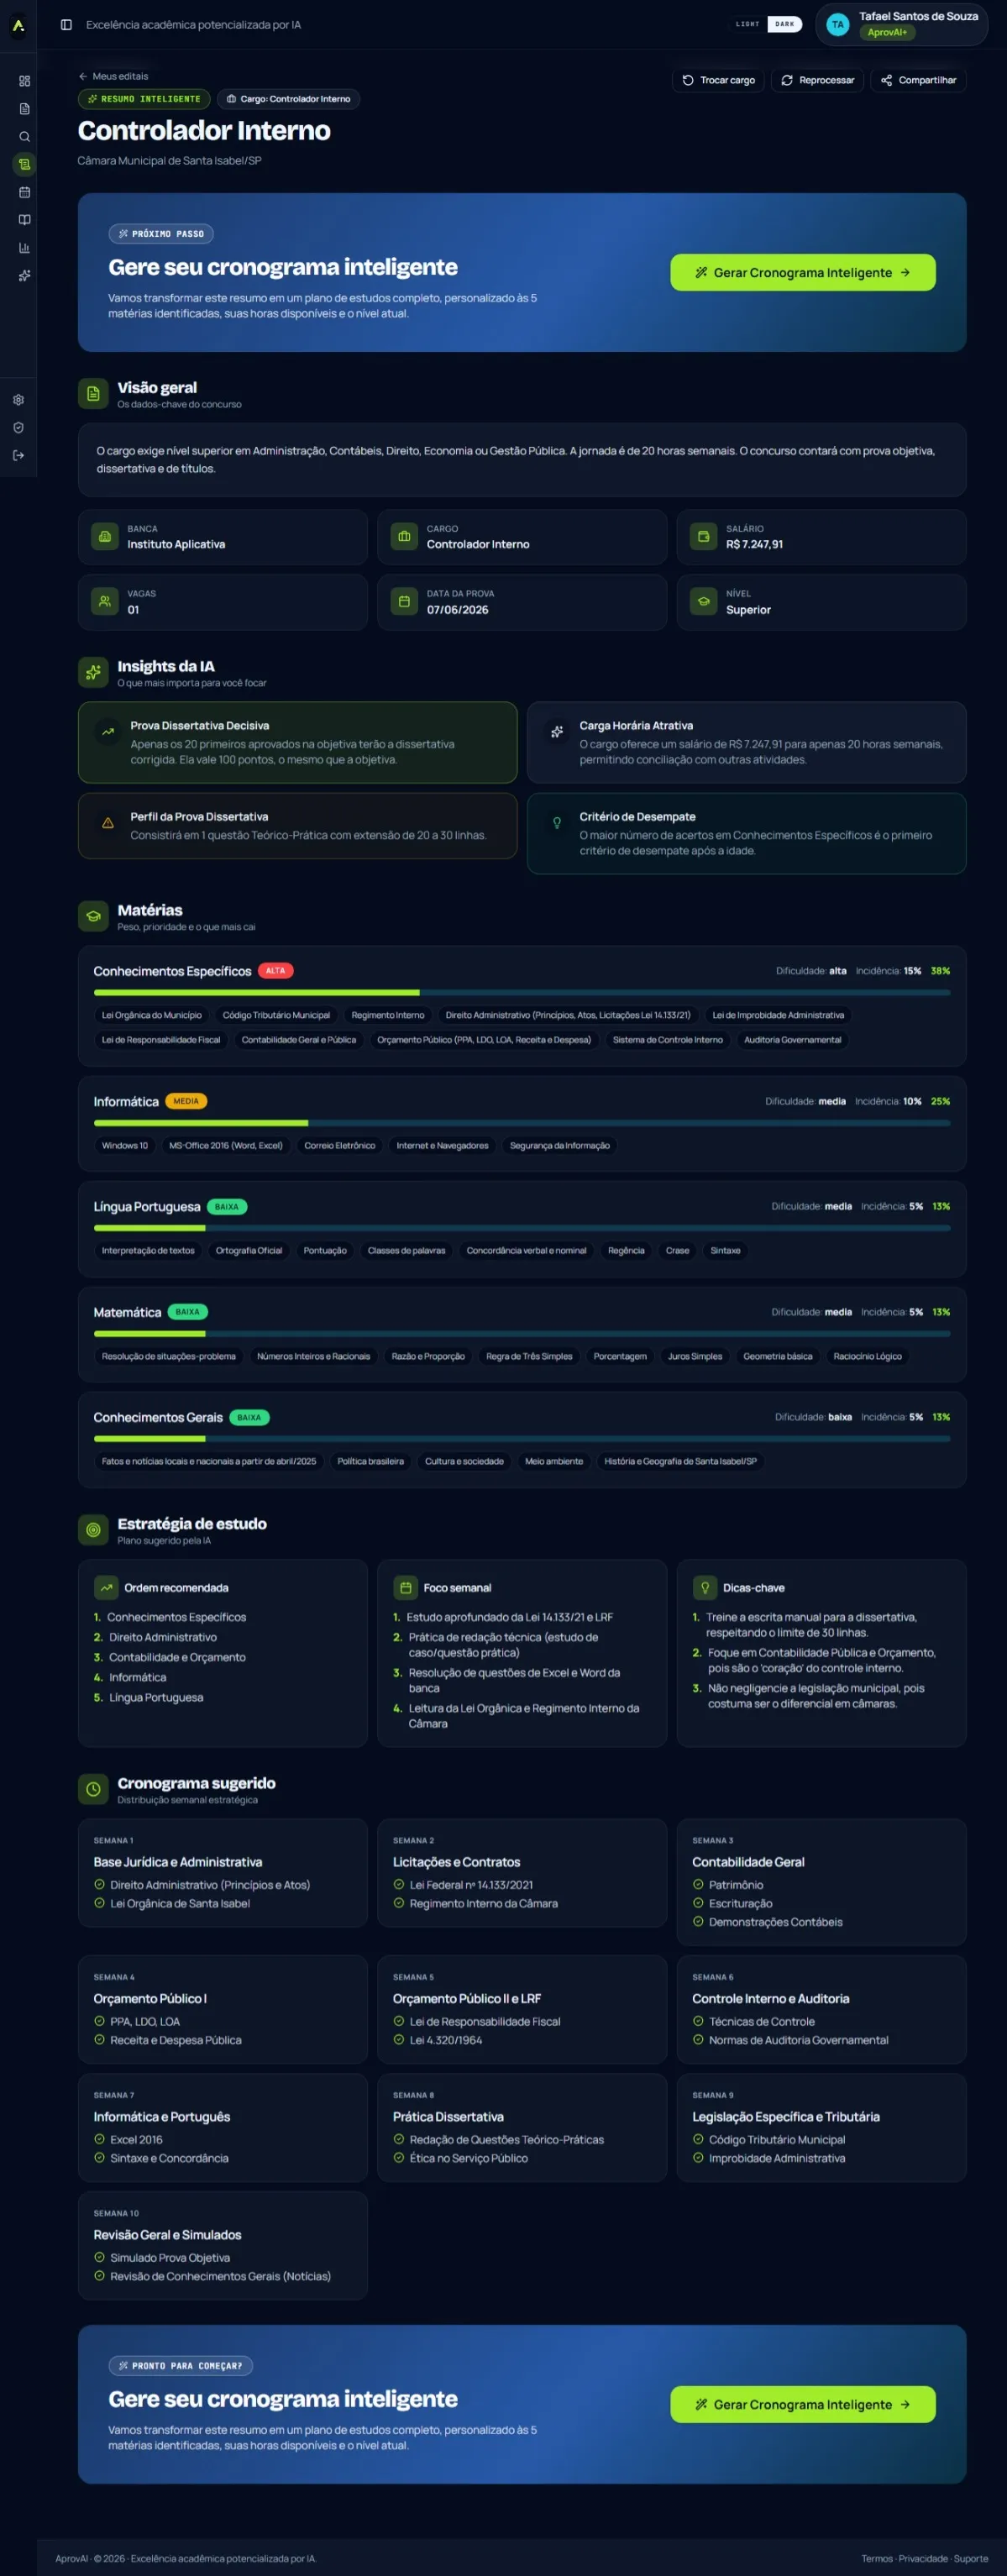Click Lei 4.320/1964 check item
Image resolution: width=1007 pixels, height=2576 pixels.
pyautogui.click(x=437, y=2040)
